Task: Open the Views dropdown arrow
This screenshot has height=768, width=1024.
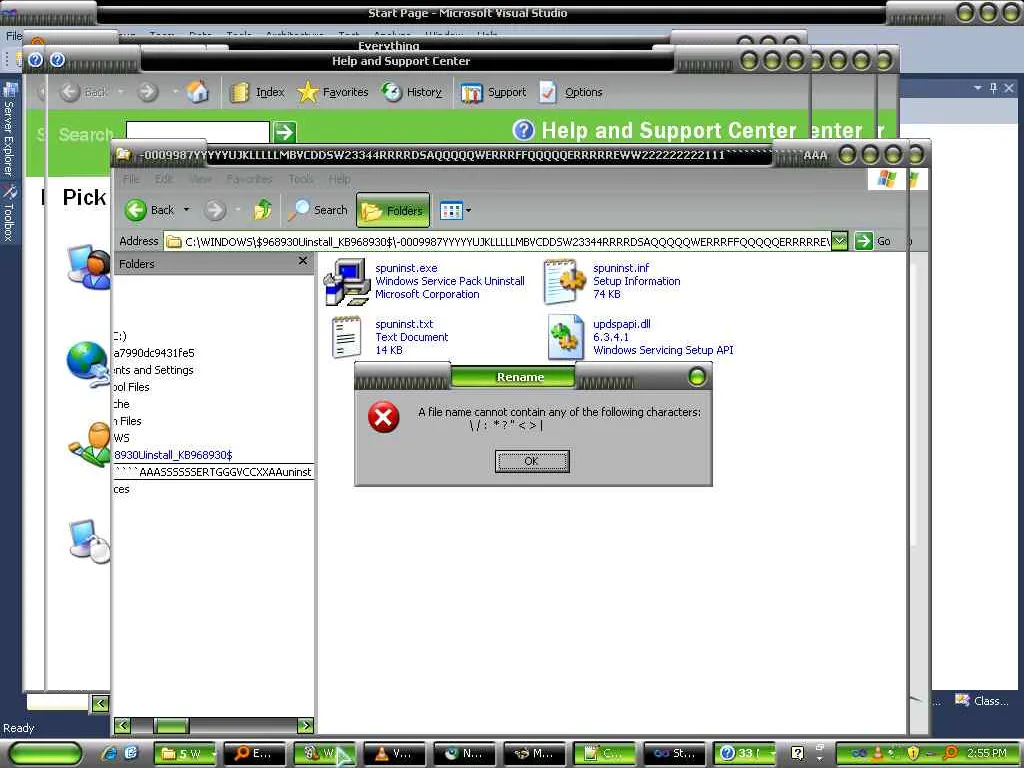Action: click(468, 210)
